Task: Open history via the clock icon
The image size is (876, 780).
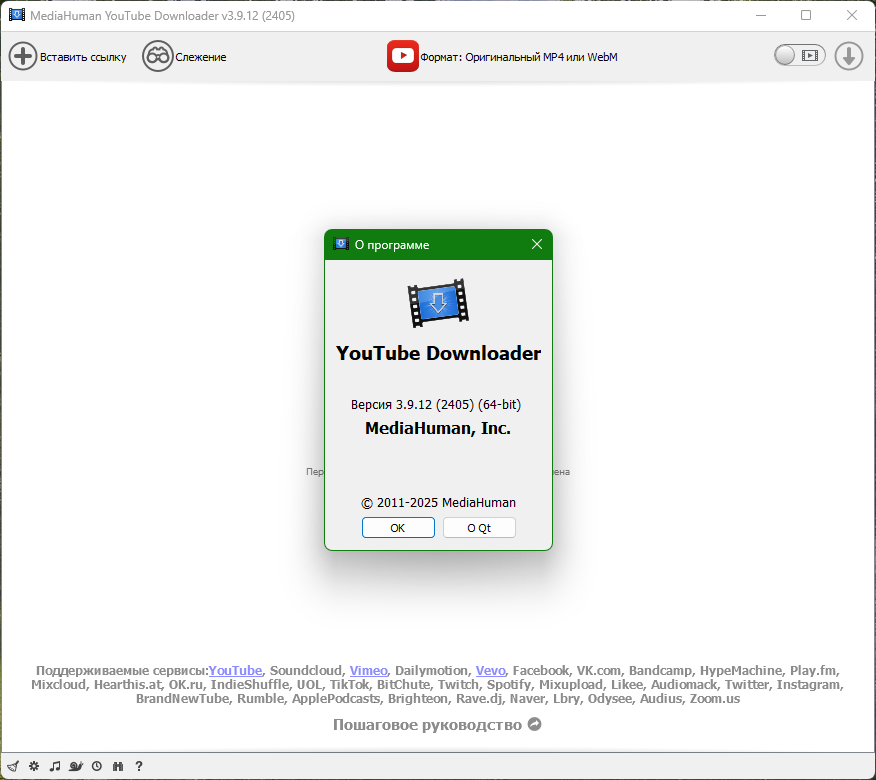Action: pyautogui.click(x=97, y=765)
